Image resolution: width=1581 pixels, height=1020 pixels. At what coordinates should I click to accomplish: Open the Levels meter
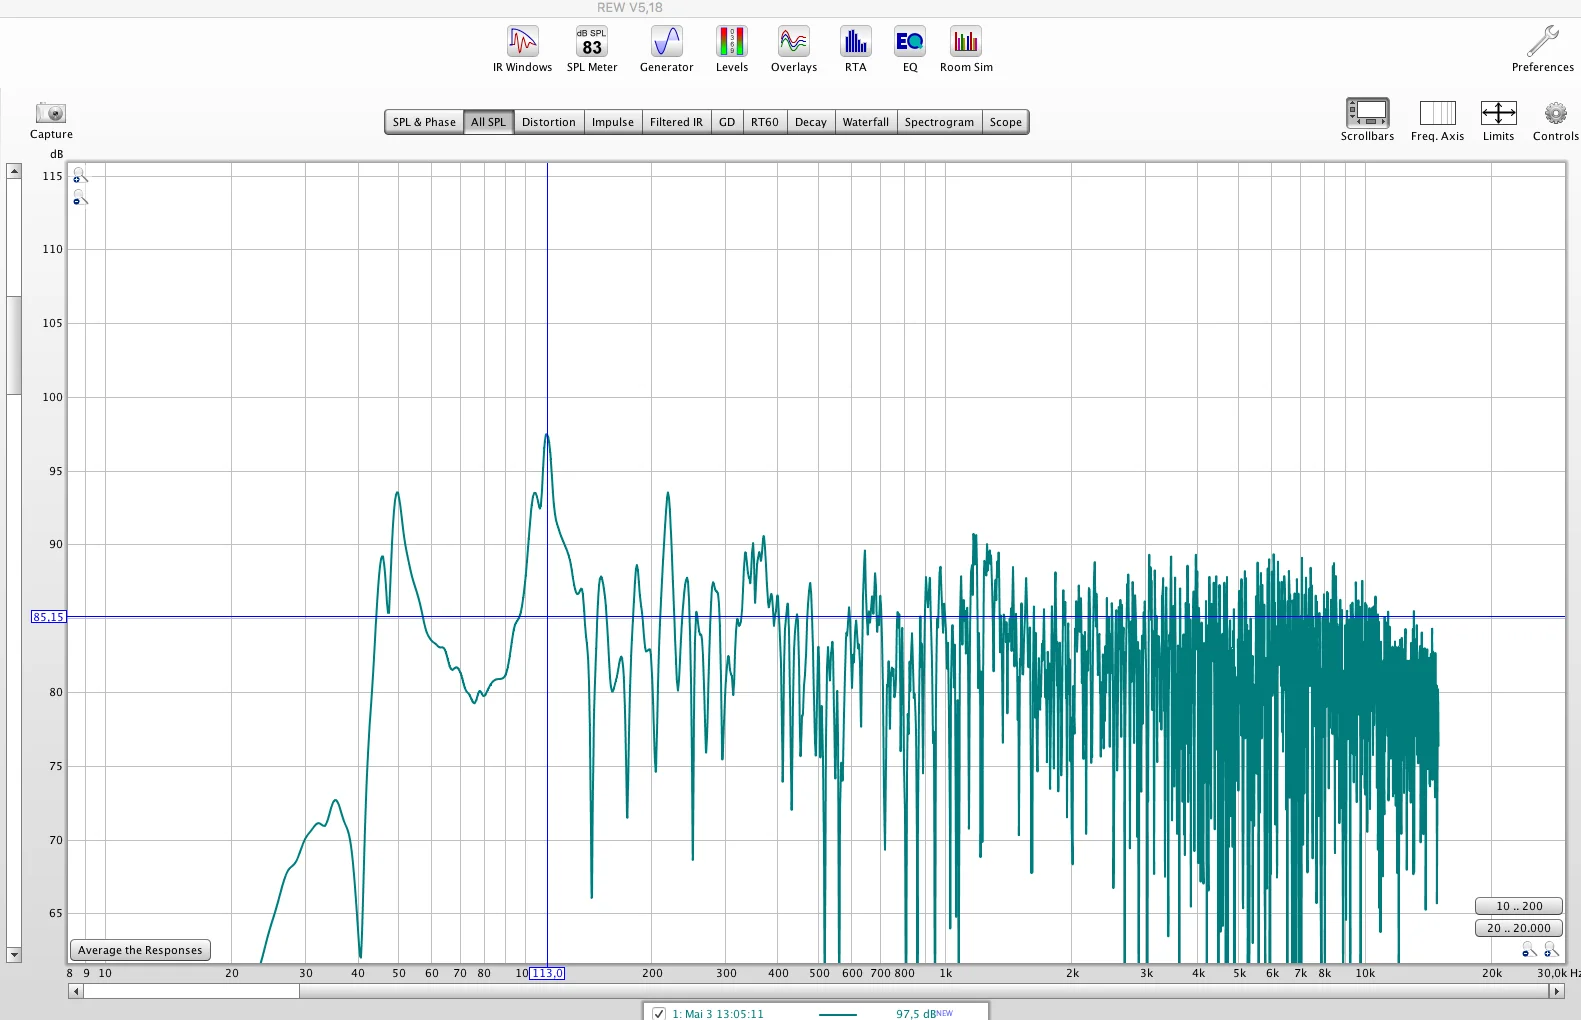pos(731,49)
